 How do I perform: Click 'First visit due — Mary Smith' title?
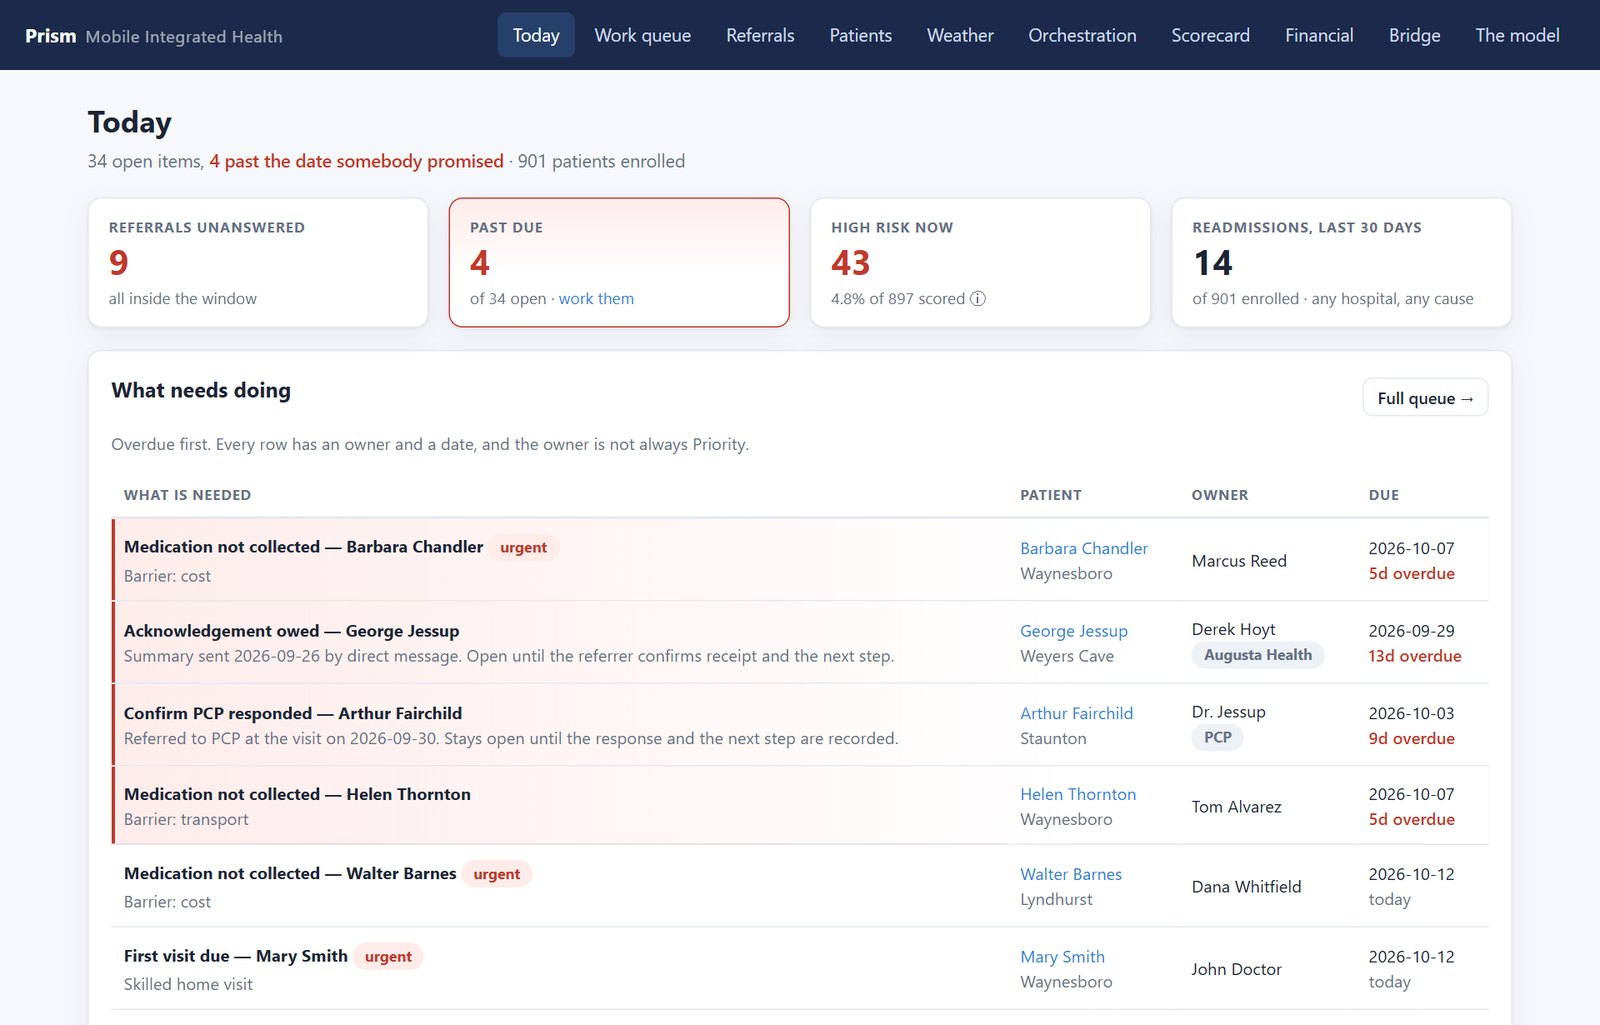click(x=236, y=956)
